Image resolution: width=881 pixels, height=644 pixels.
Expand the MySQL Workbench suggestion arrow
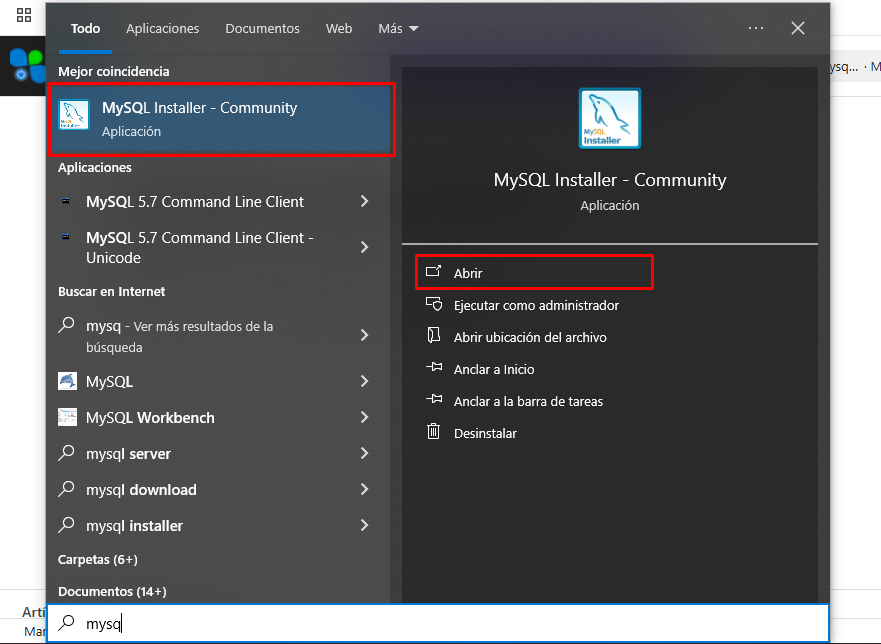(365, 418)
